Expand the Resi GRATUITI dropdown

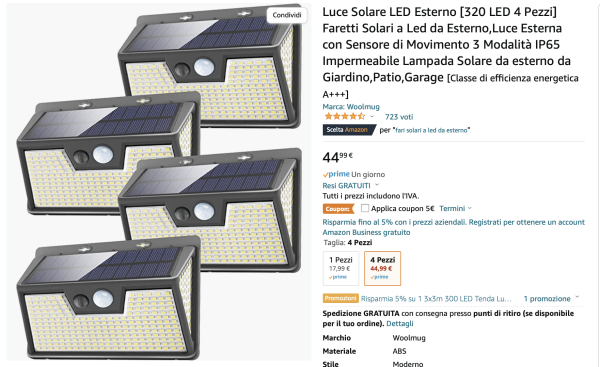[350, 186]
